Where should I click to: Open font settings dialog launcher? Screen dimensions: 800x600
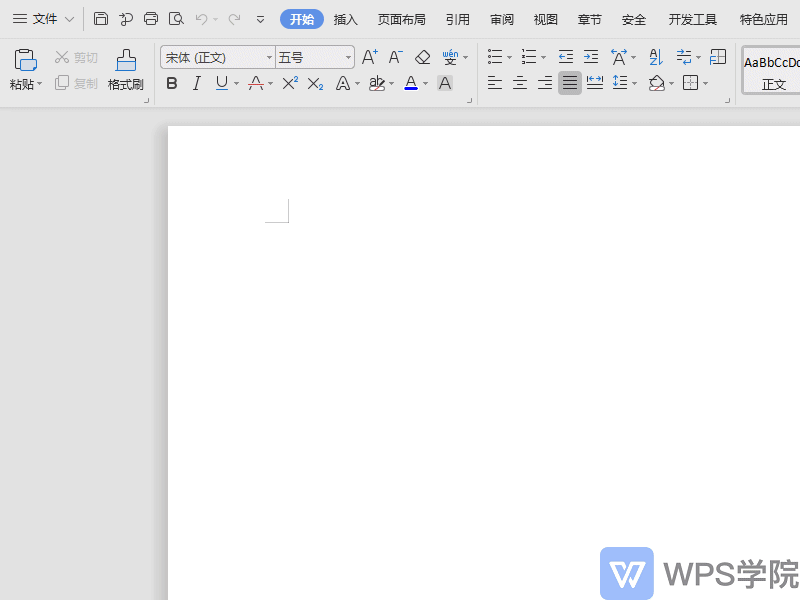[x=469, y=101]
